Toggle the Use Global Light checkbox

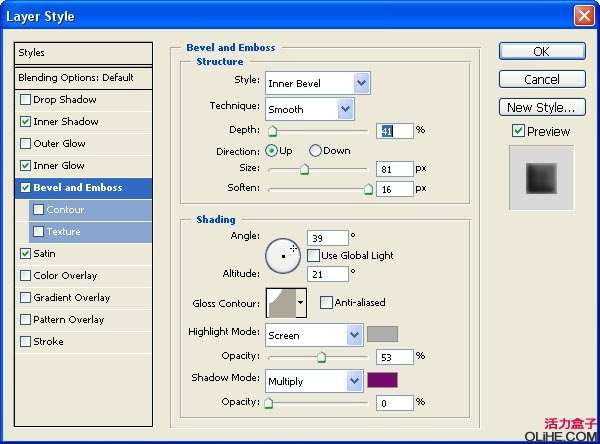click(313, 256)
